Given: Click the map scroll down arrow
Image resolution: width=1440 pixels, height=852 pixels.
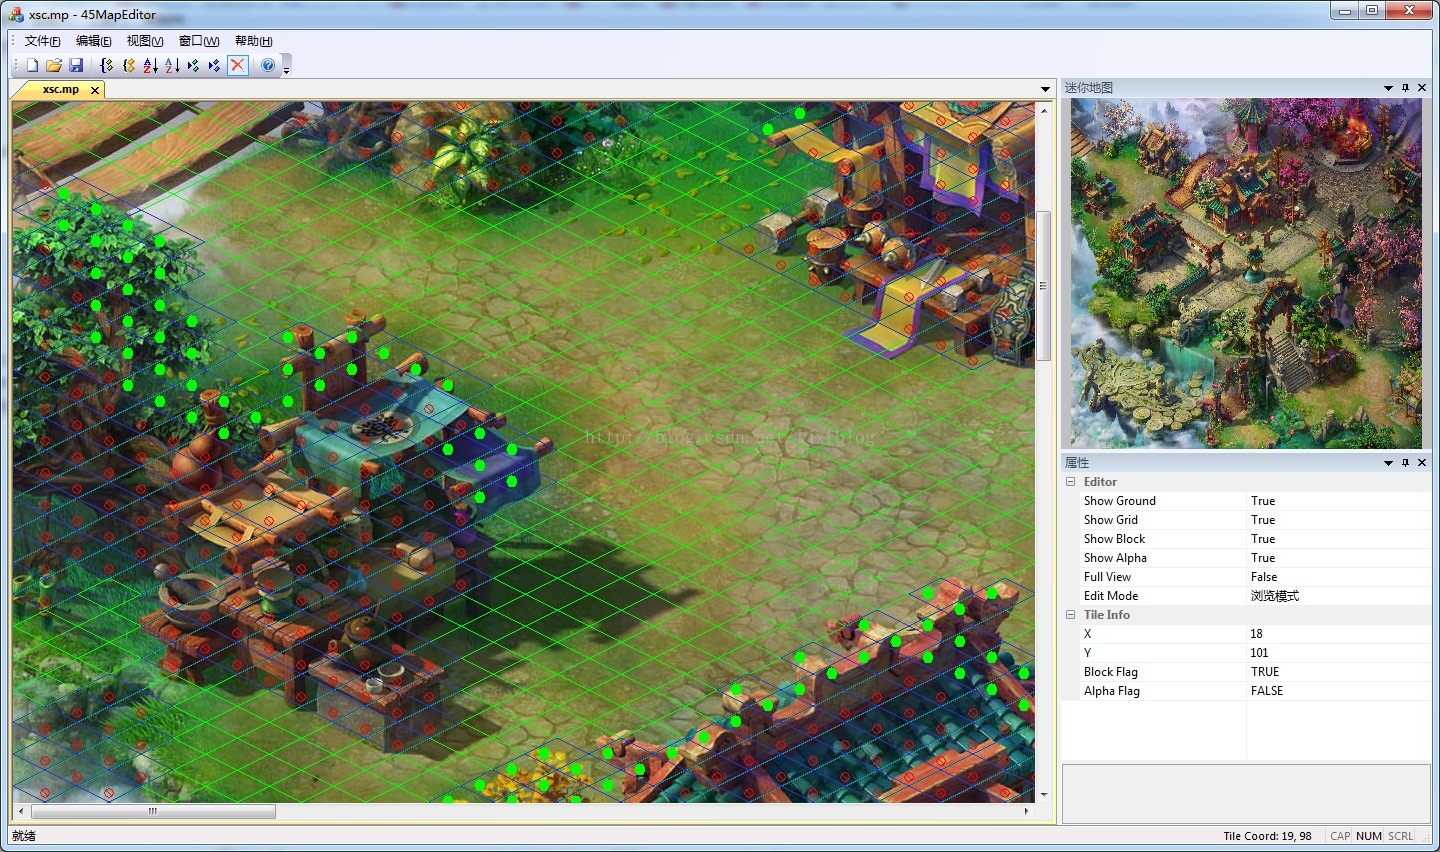Looking at the screenshot, I should [1043, 795].
